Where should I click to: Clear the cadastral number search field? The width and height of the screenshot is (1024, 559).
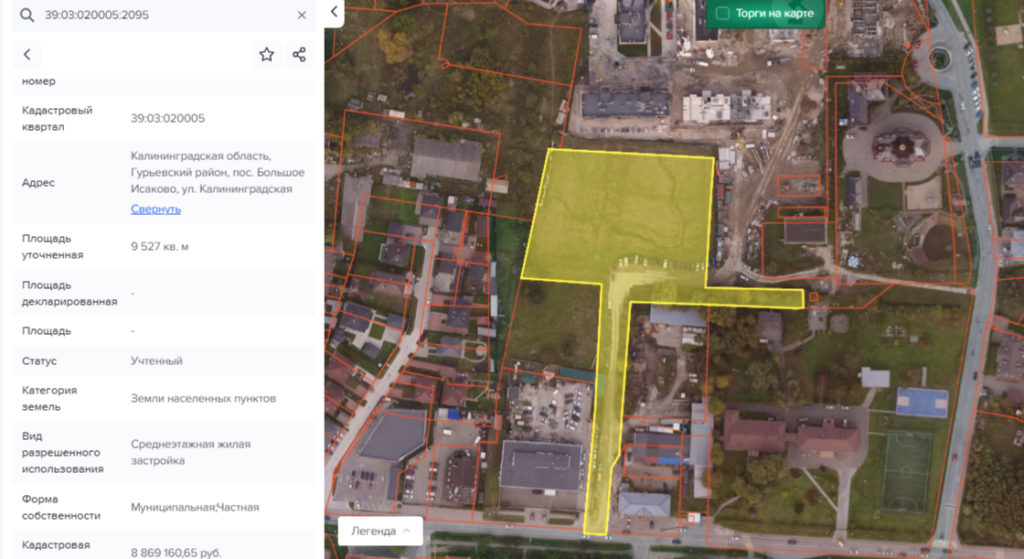tap(302, 15)
